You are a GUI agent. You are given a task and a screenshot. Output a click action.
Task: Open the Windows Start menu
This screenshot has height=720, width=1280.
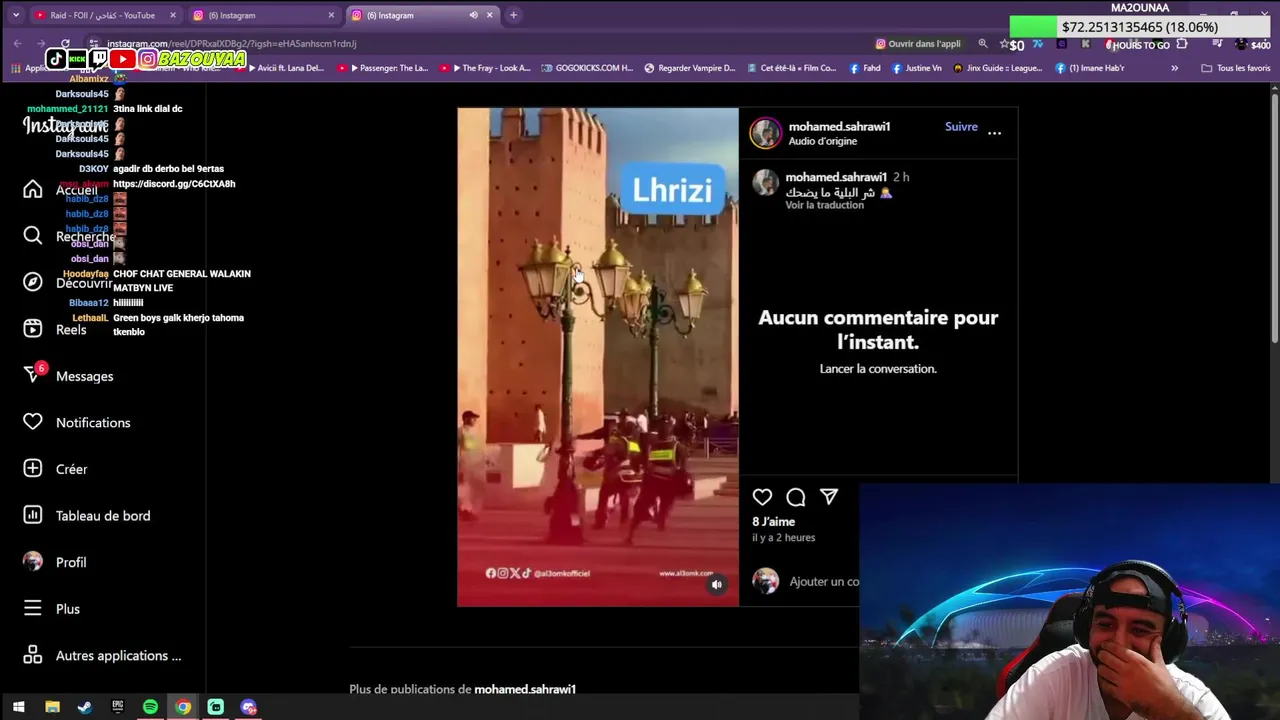(x=18, y=707)
